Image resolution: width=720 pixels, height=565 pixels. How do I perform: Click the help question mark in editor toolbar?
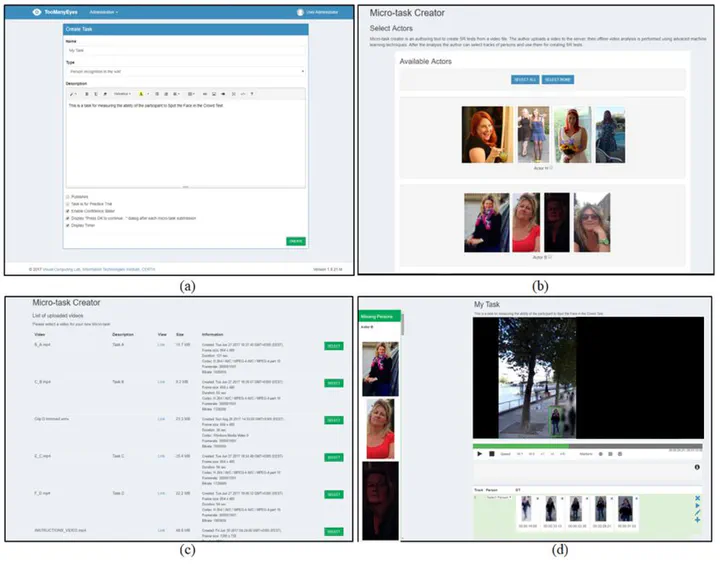click(252, 93)
